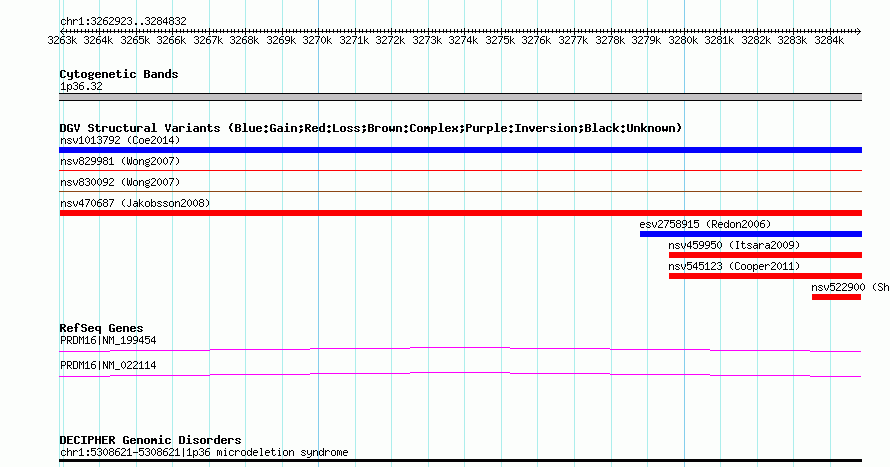Image resolution: width=890 pixels, height=467 pixels.
Task: Select the short red nsv522900 bar
Action: click(x=837, y=297)
